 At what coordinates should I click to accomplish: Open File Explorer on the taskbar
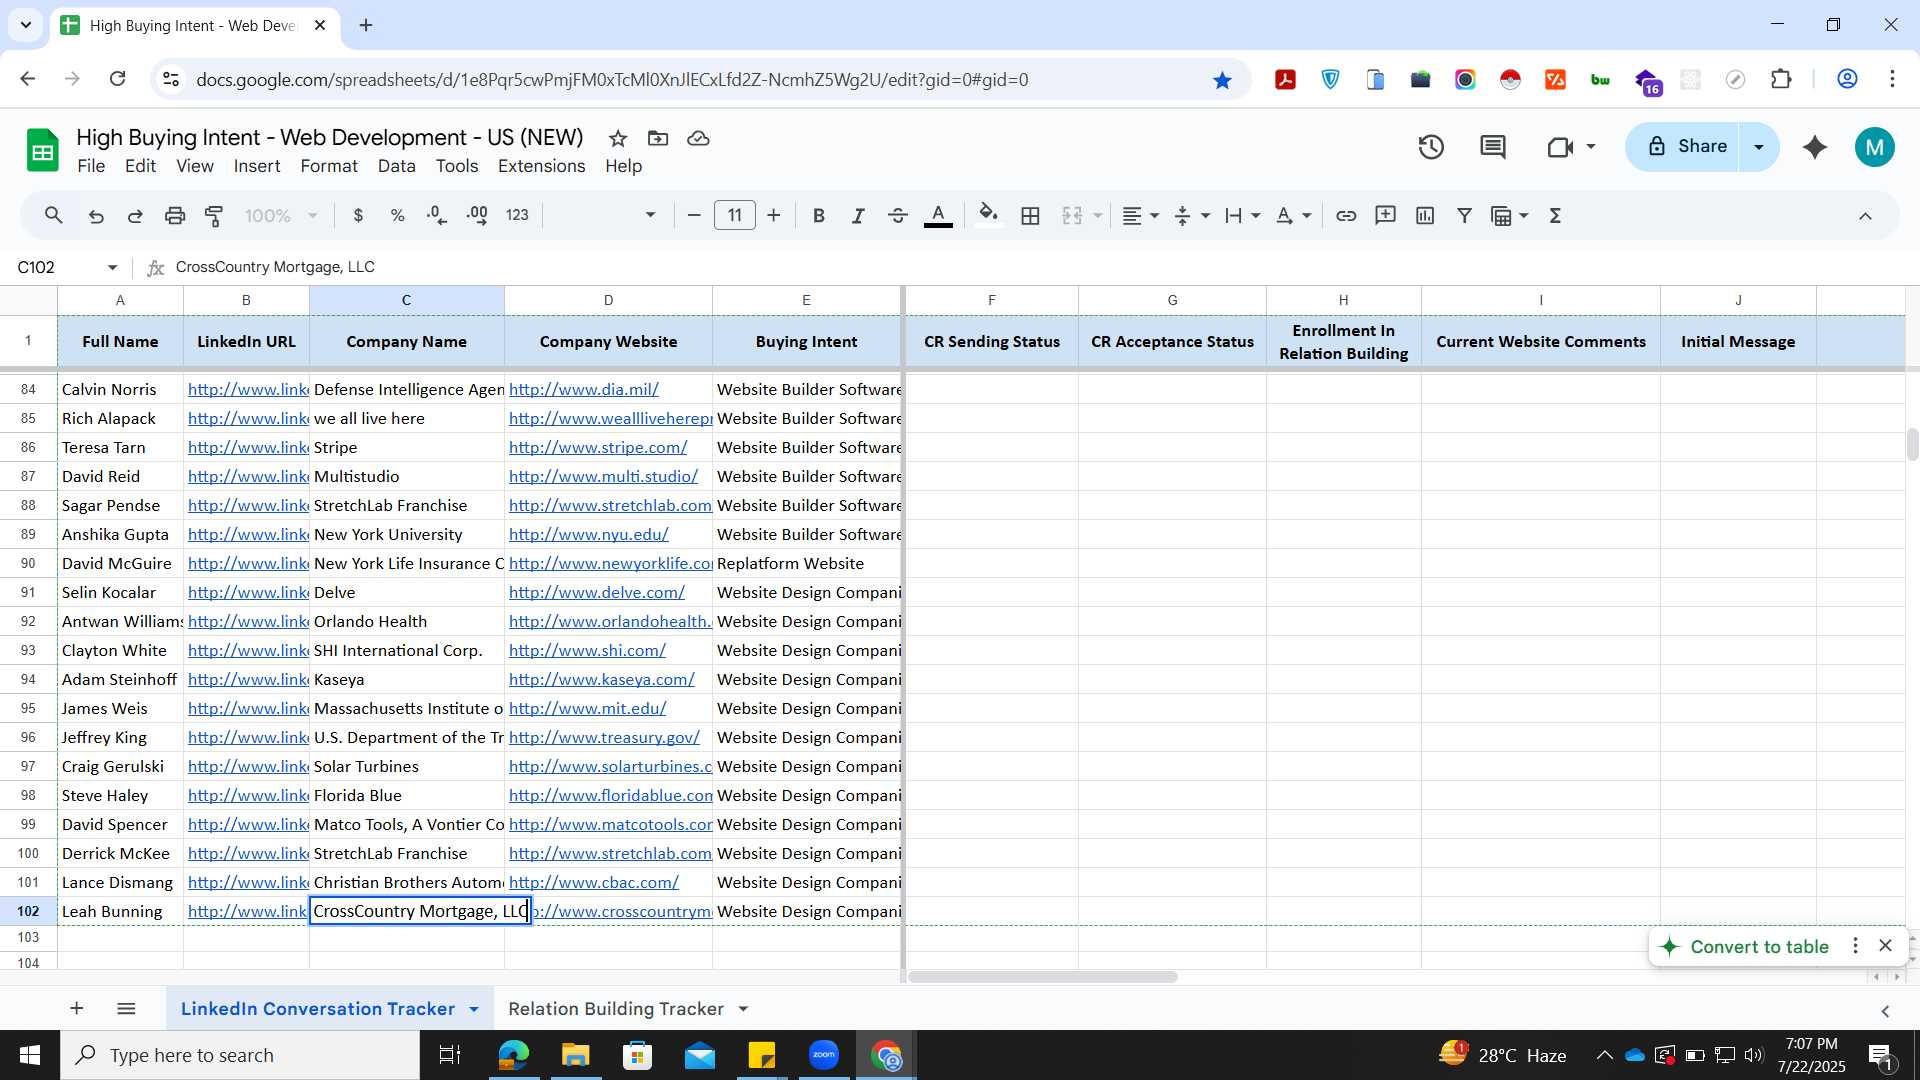[575, 1055]
